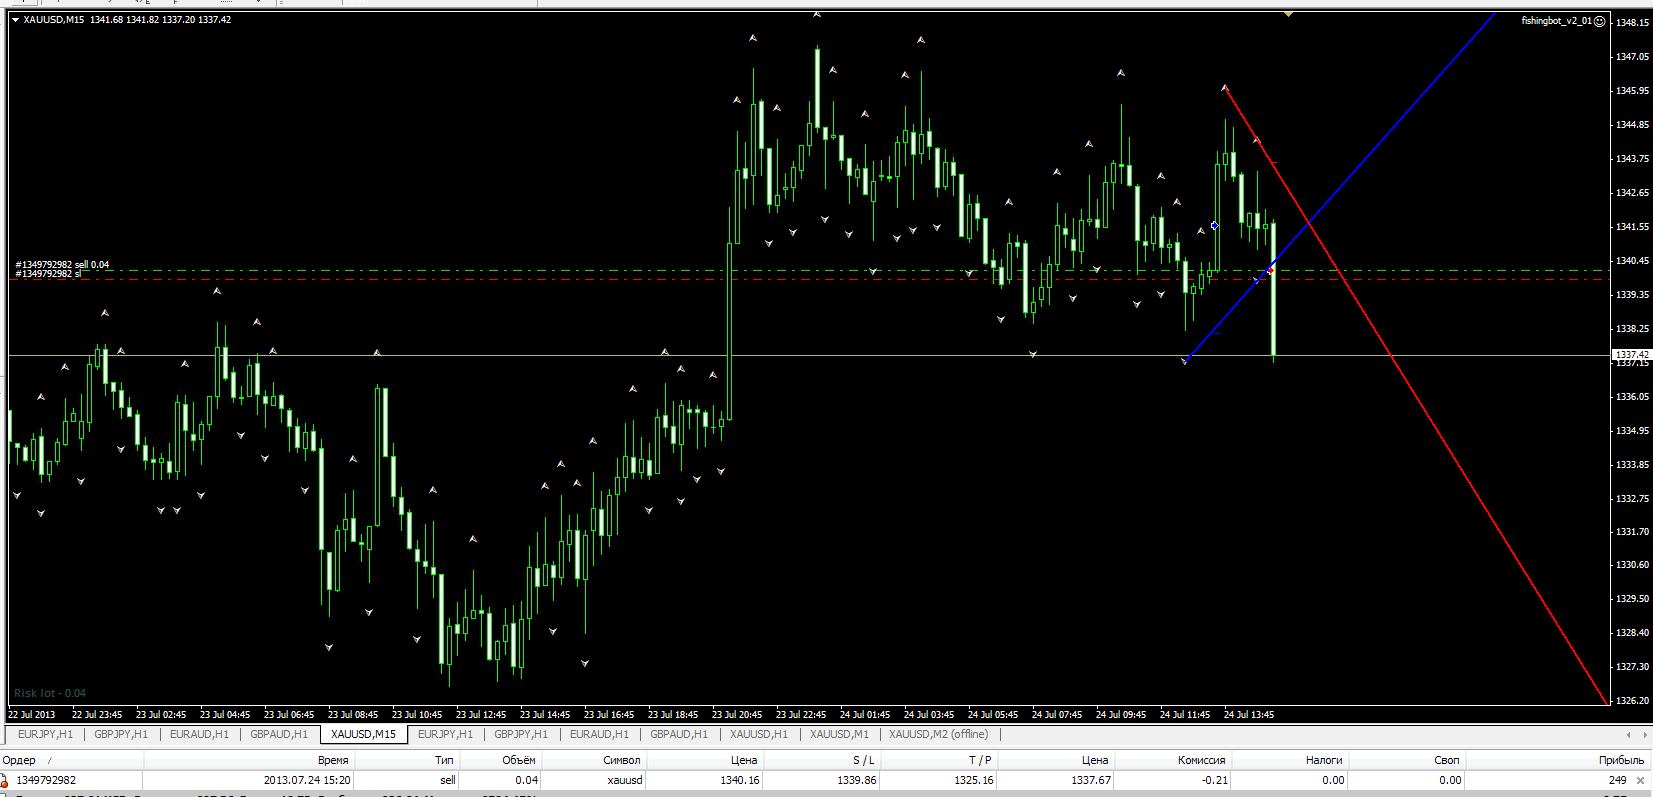1653x797 pixels.
Task: Click the sell order icon beside 1349792982
Action: click(4, 780)
